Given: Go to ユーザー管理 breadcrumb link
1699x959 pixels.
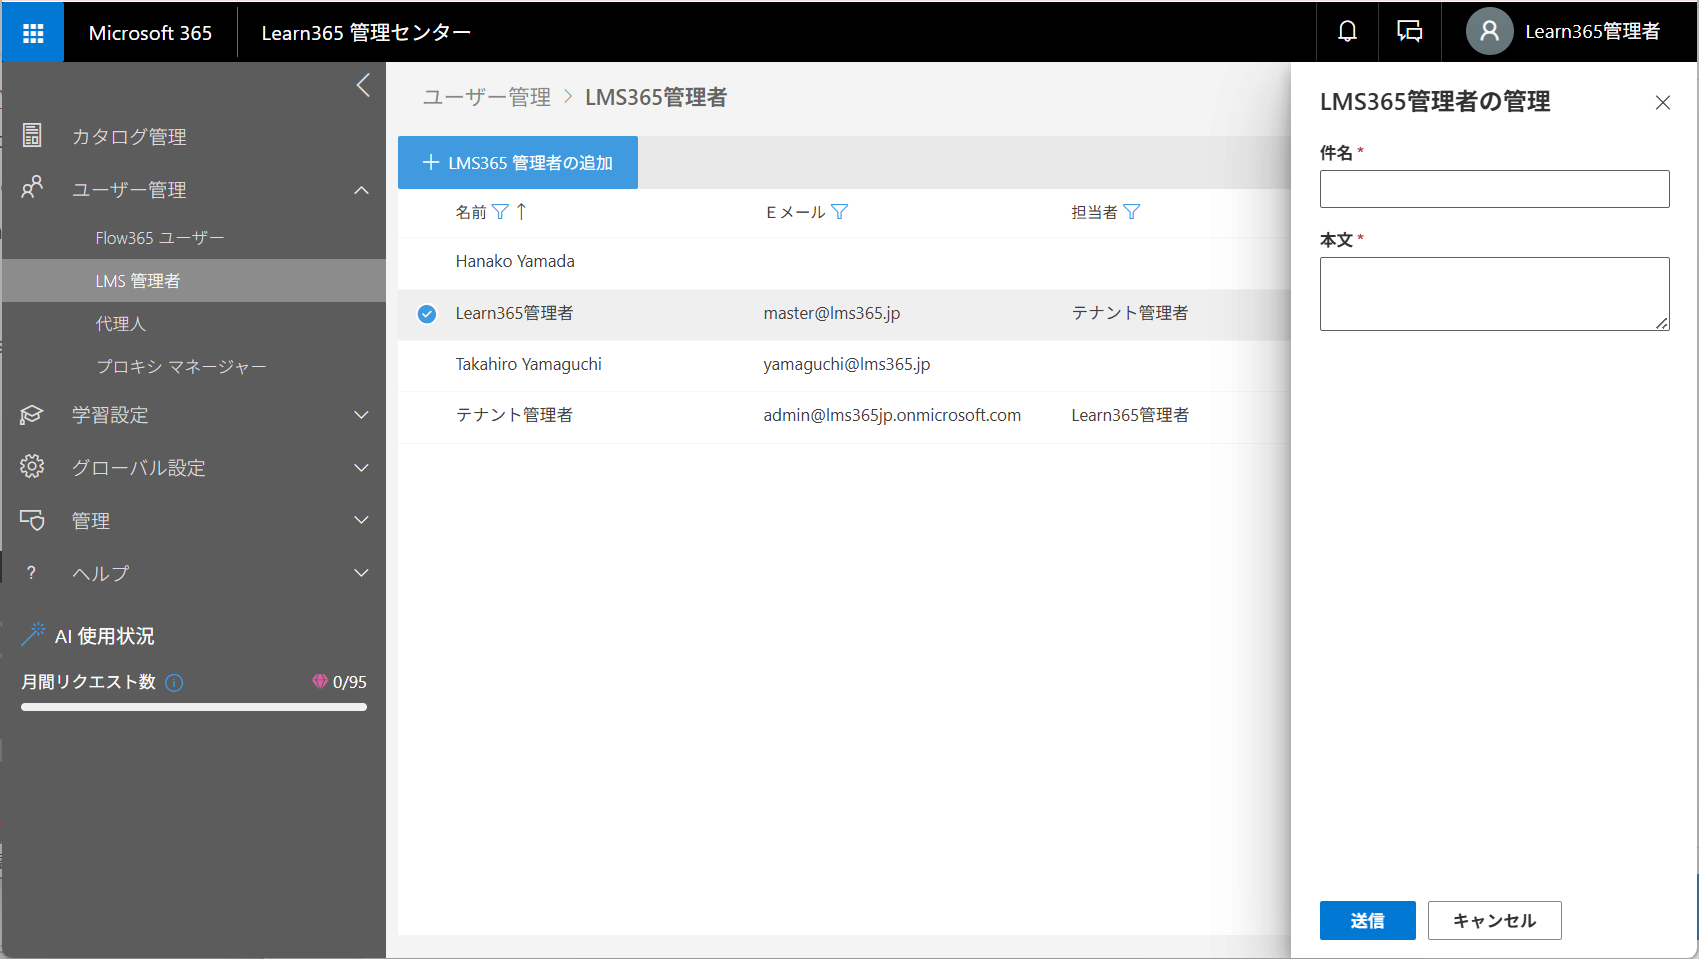Looking at the screenshot, I should click(x=487, y=98).
